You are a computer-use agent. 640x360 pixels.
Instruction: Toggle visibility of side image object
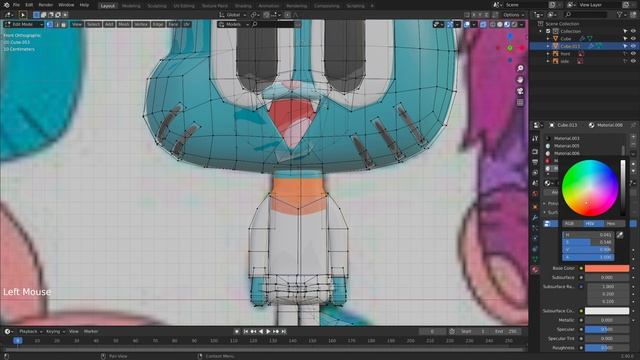click(x=633, y=61)
